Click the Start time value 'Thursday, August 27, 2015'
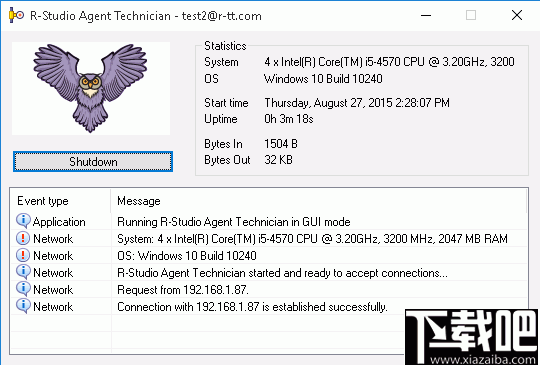Screen dimensions: 540x365 pos(357,103)
